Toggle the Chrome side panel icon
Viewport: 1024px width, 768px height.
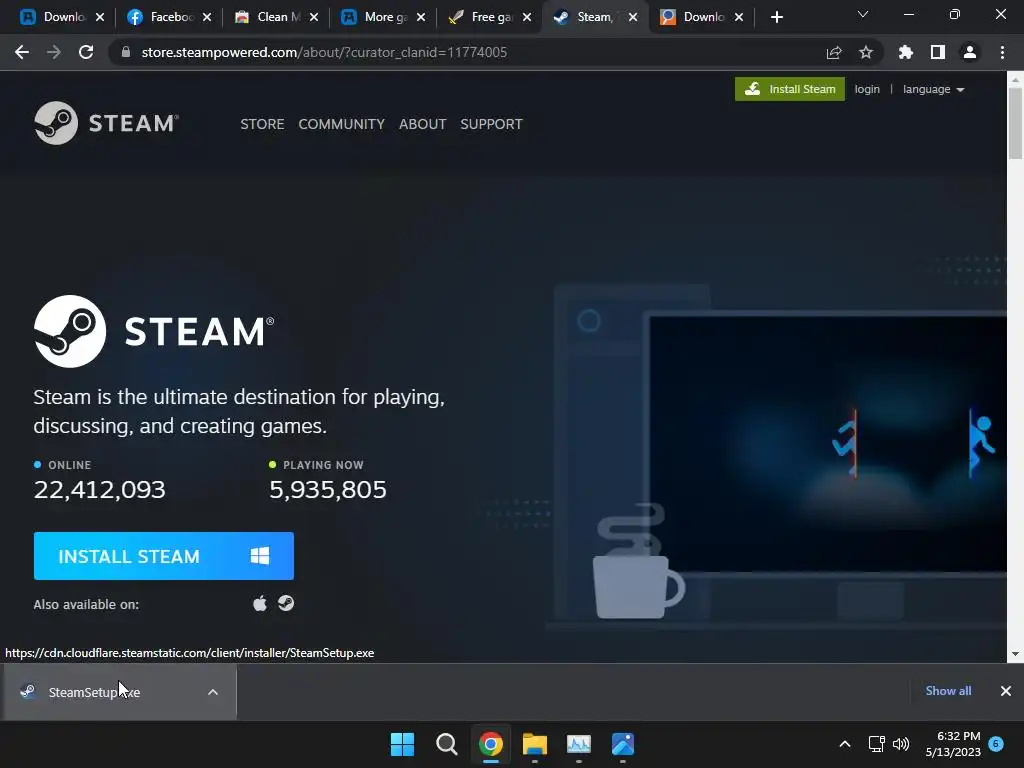click(938, 52)
